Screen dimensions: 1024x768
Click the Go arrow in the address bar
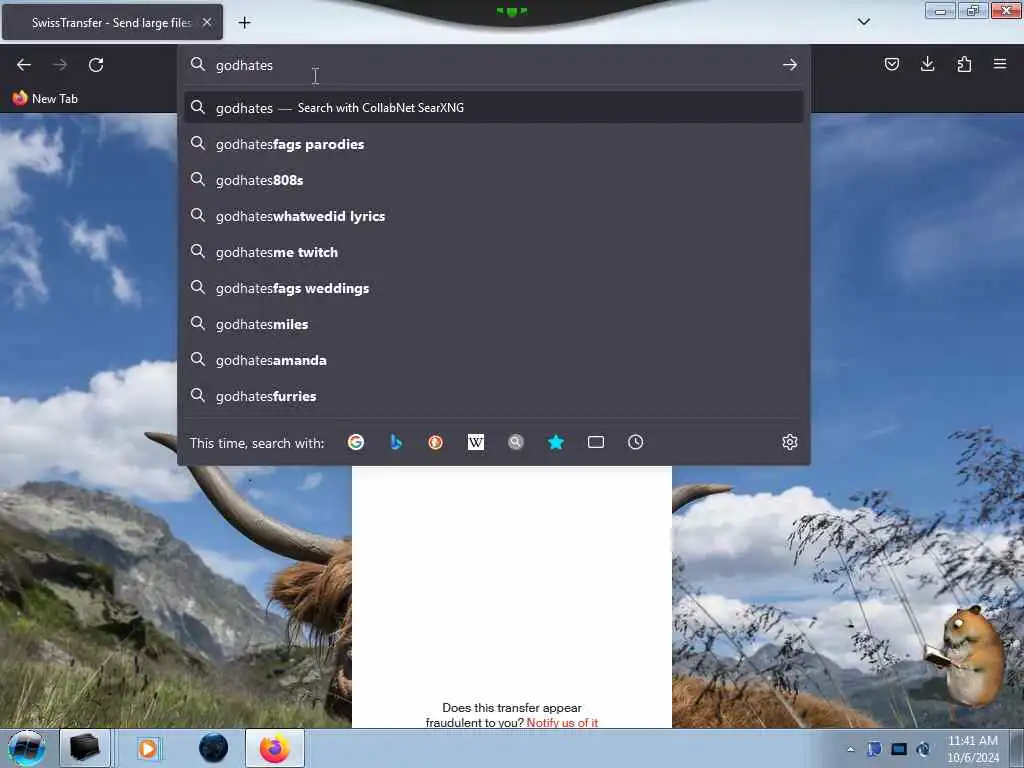tap(790, 65)
